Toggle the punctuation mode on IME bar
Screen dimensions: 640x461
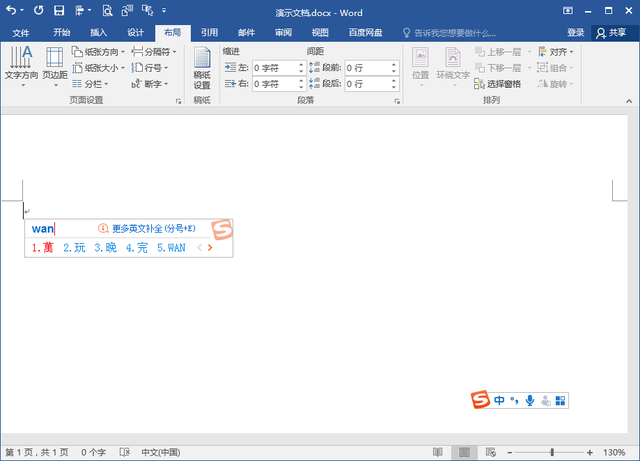pyautogui.click(x=514, y=400)
